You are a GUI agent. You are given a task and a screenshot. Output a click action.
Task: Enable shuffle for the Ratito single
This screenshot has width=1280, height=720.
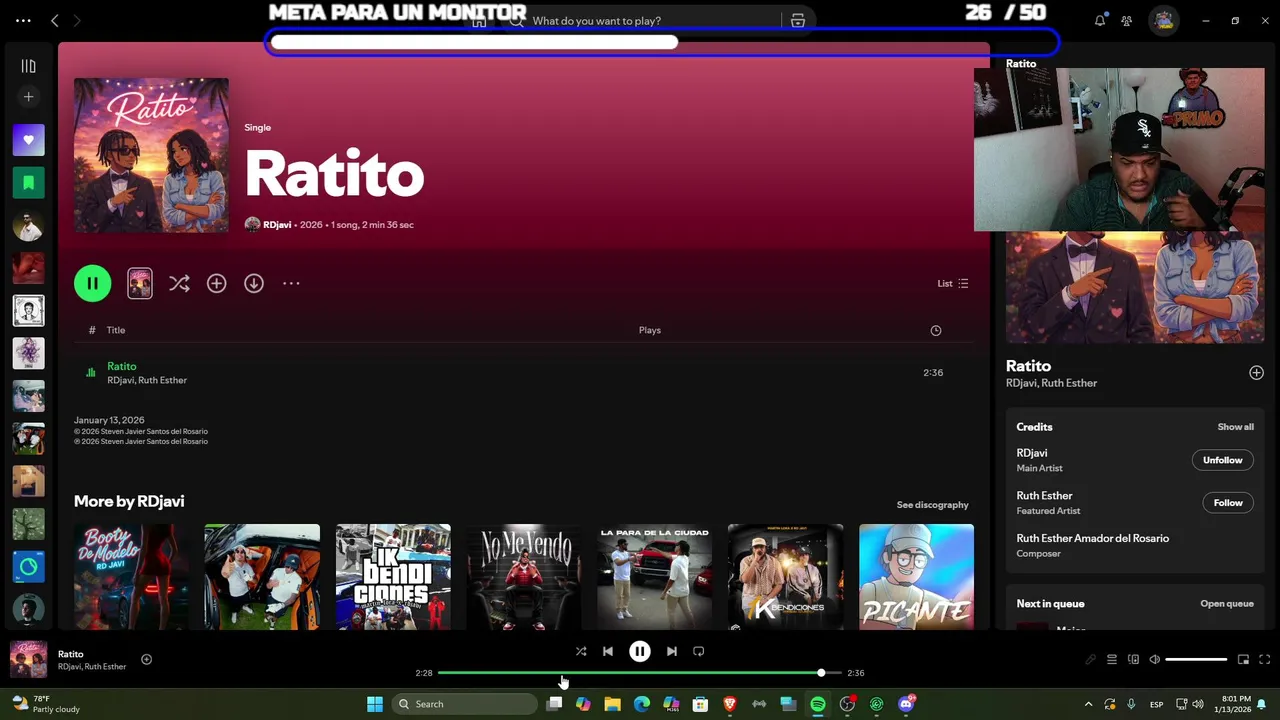click(179, 284)
